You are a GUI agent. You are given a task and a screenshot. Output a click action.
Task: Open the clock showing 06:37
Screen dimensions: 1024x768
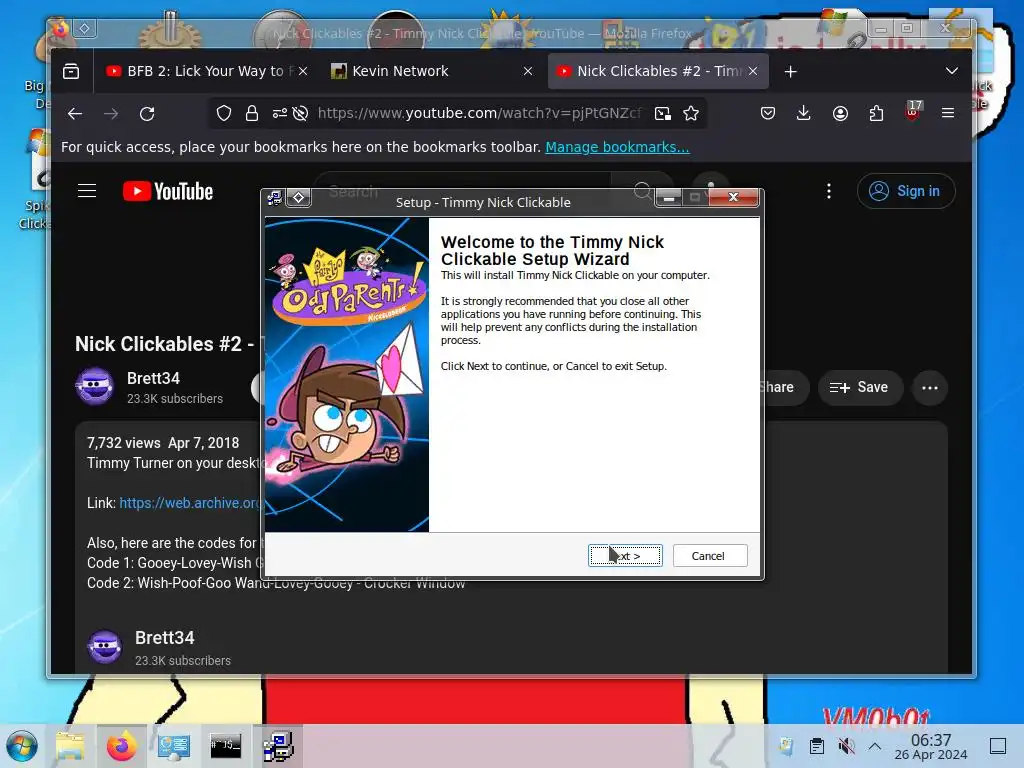pyautogui.click(x=931, y=746)
